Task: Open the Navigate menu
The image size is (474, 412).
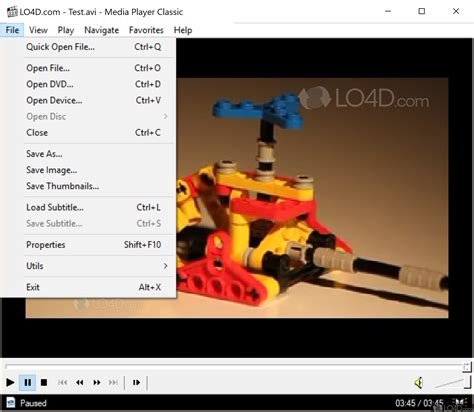Action: 101,30
